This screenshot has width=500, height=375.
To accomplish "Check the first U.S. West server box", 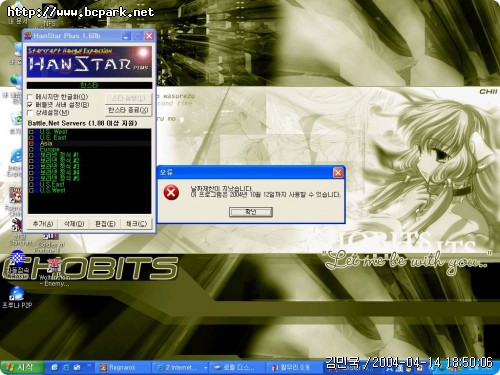I will pos(31,132).
